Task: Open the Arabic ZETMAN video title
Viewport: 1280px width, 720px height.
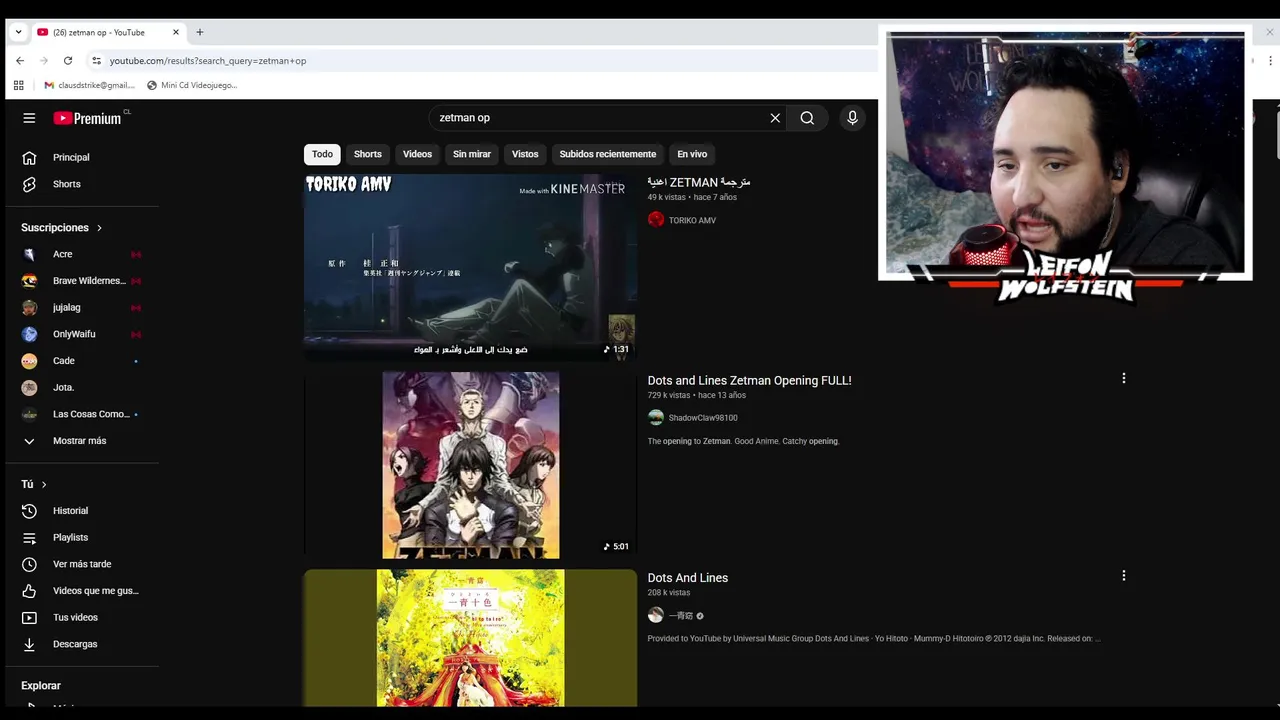Action: point(699,182)
